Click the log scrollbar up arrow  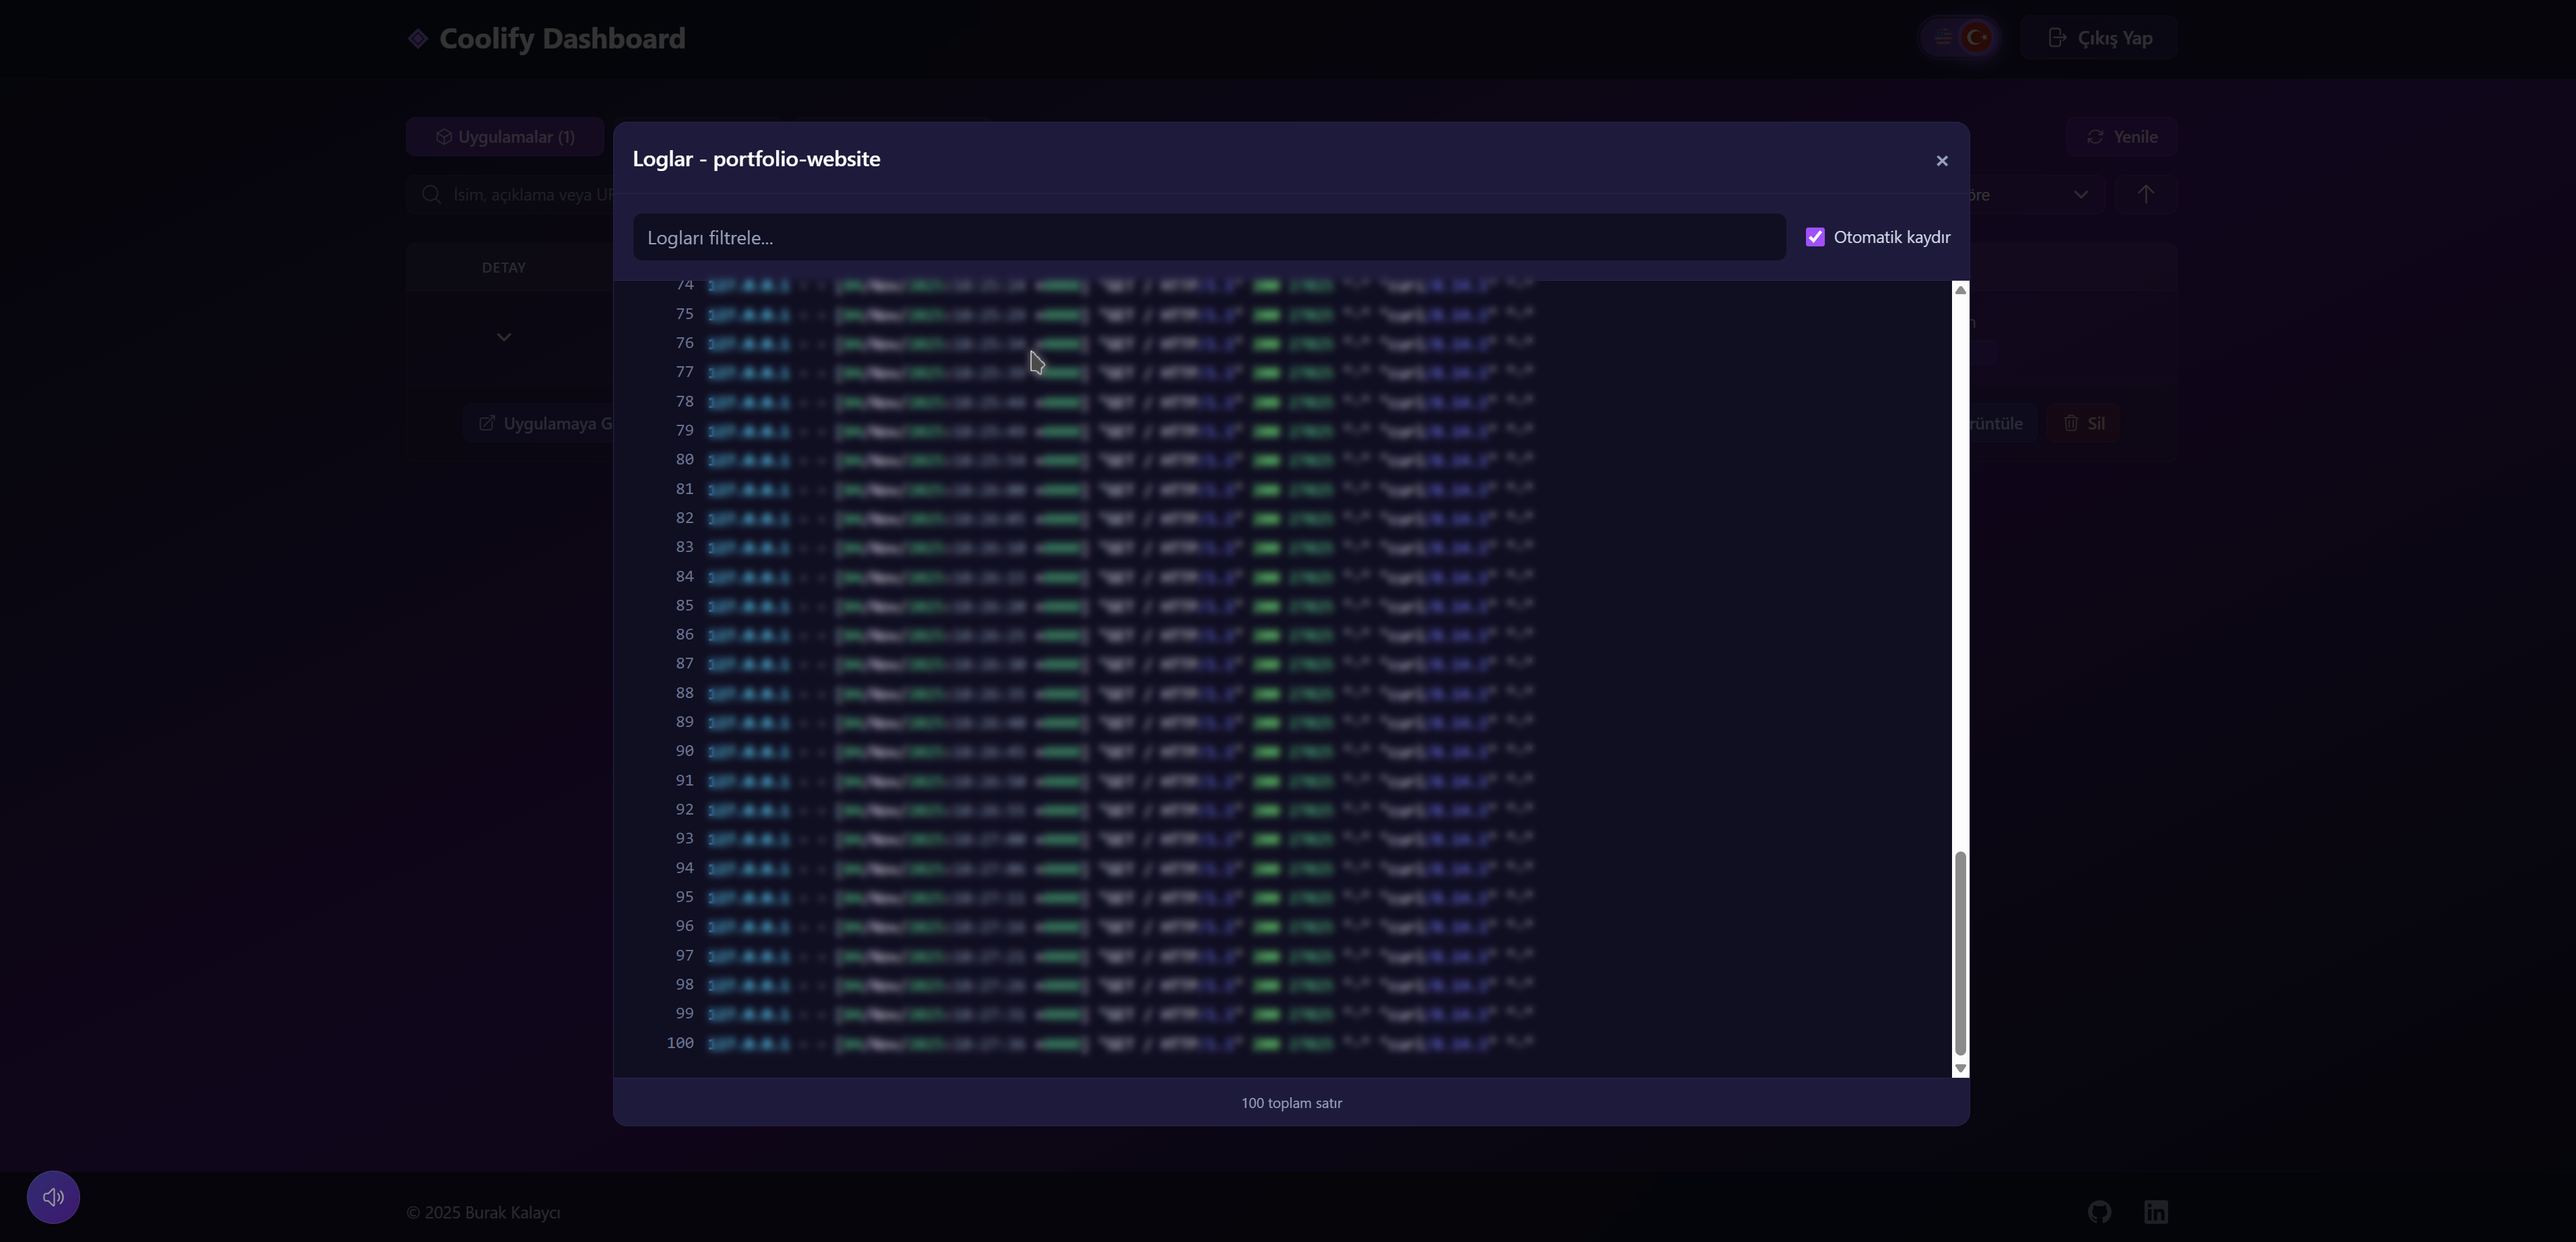click(1960, 290)
